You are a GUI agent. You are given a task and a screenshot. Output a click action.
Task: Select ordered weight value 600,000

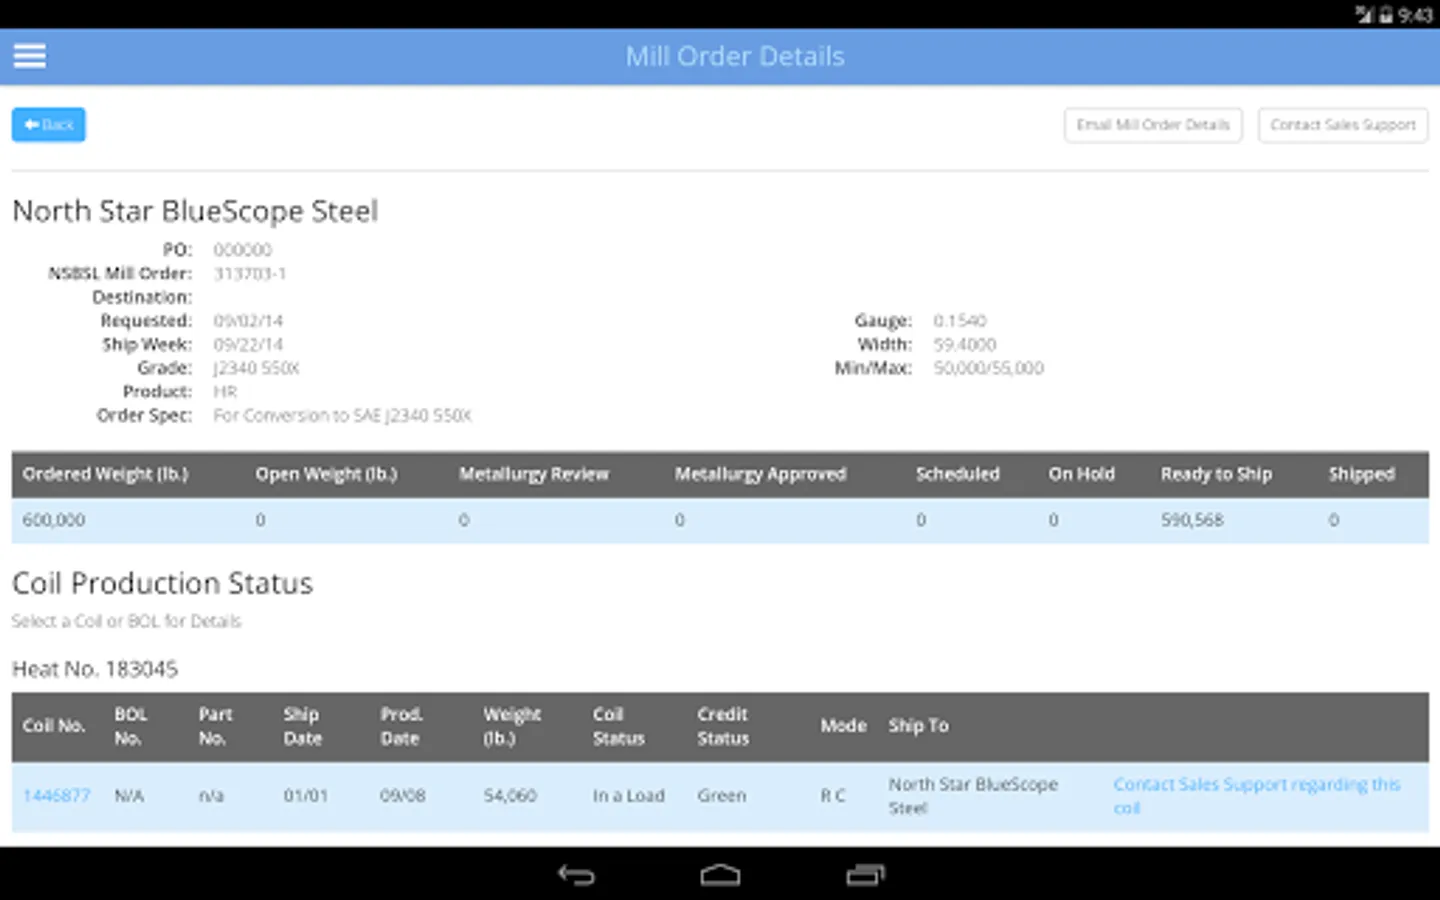tap(54, 520)
